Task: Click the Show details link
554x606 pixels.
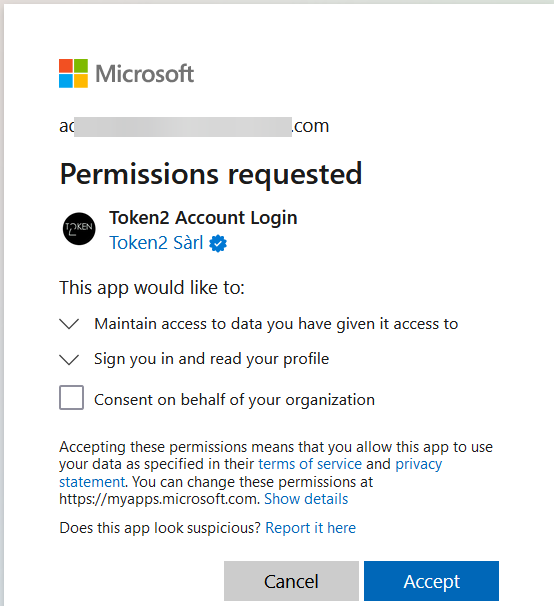Action: click(x=306, y=499)
